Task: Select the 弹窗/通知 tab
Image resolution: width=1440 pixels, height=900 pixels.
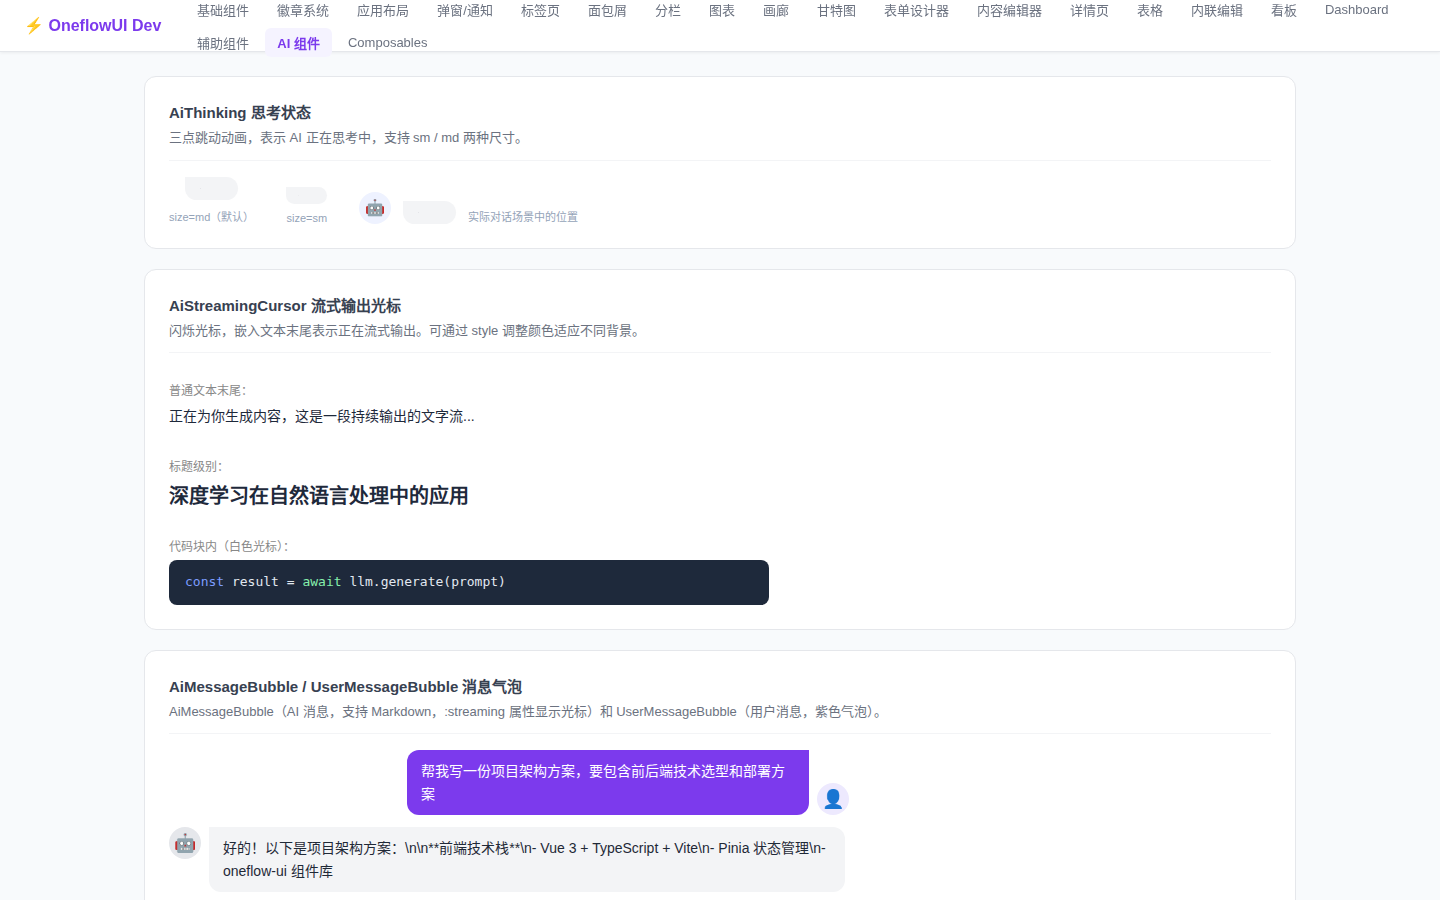Action: pyautogui.click(x=465, y=11)
